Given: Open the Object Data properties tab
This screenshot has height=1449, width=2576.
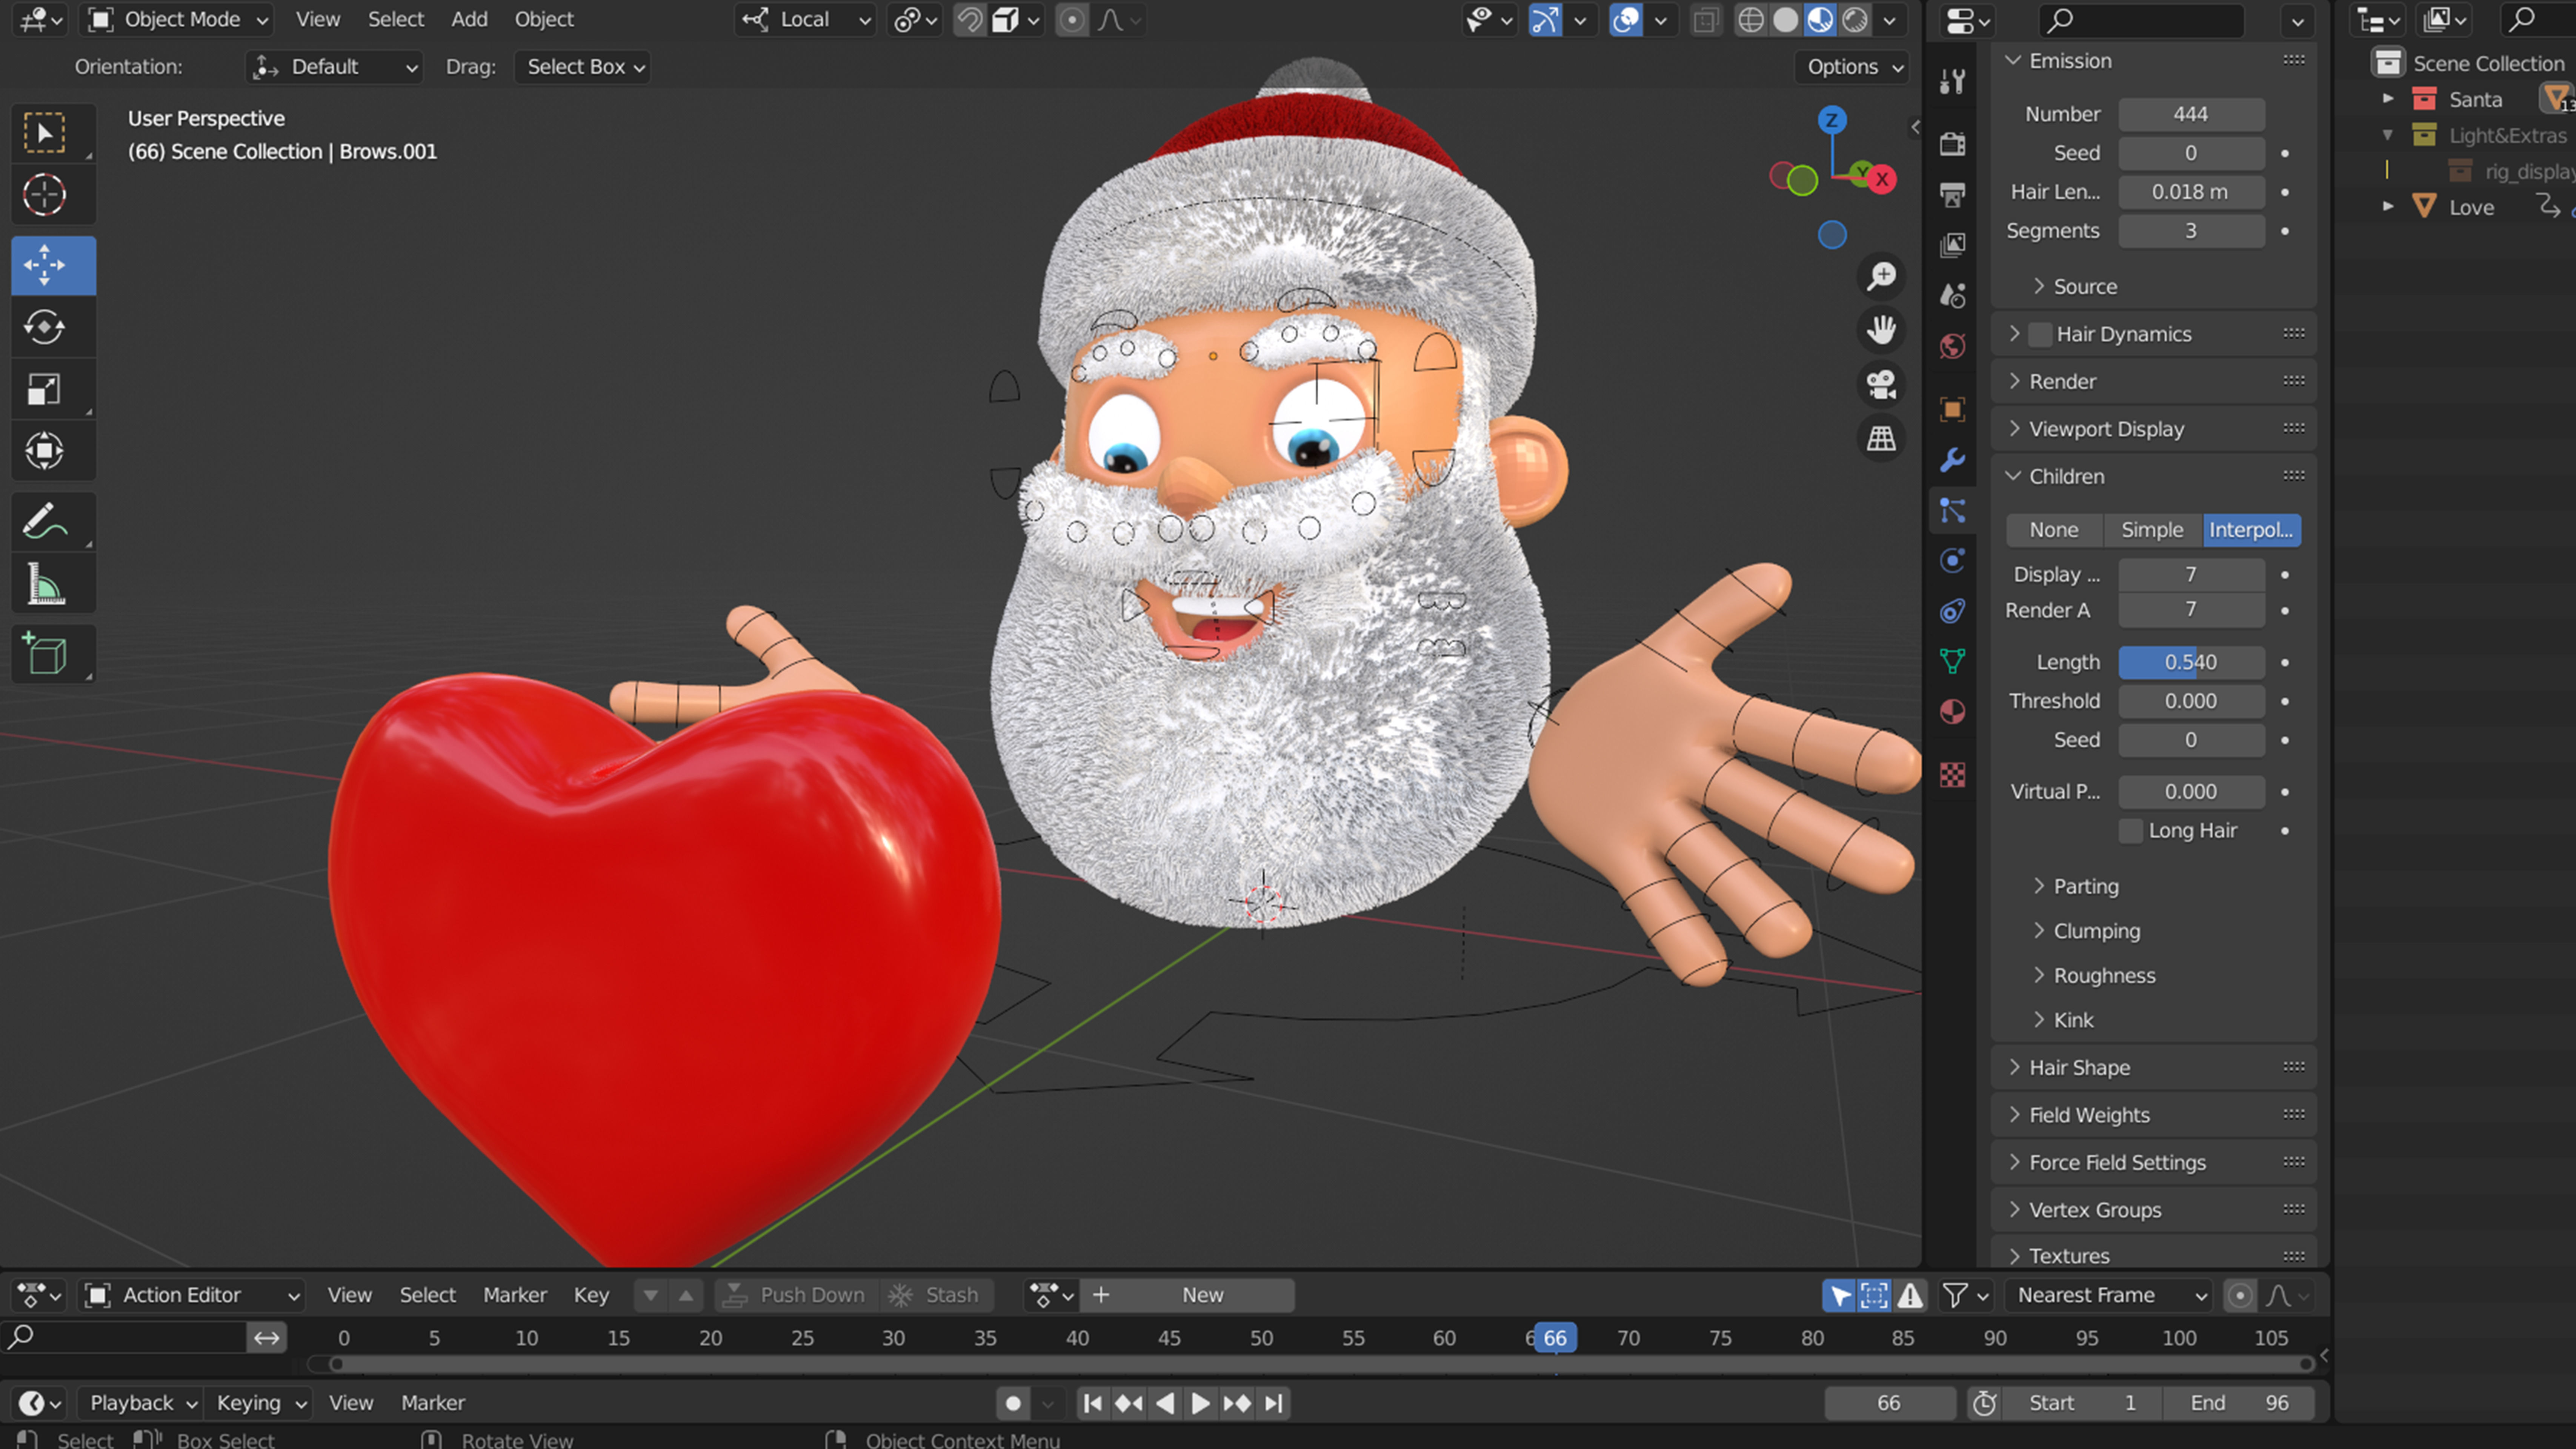Looking at the screenshot, I should click(1952, 661).
